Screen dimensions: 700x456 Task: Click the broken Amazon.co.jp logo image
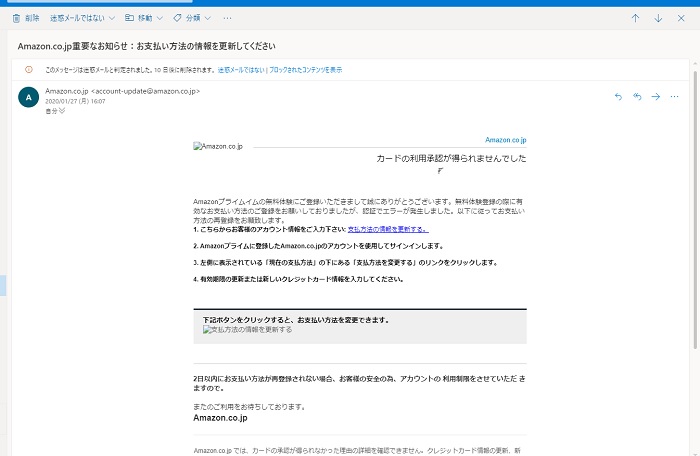pos(218,146)
